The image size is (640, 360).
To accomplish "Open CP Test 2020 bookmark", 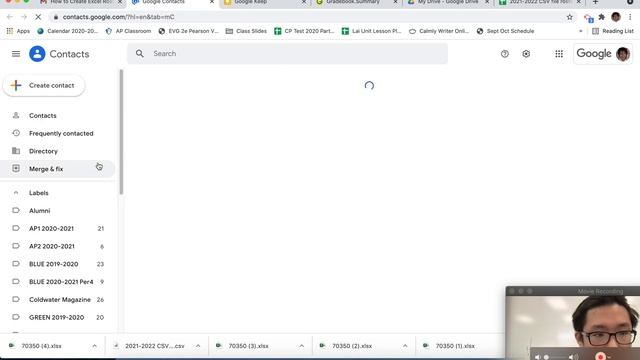I will click(x=304, y=31).
